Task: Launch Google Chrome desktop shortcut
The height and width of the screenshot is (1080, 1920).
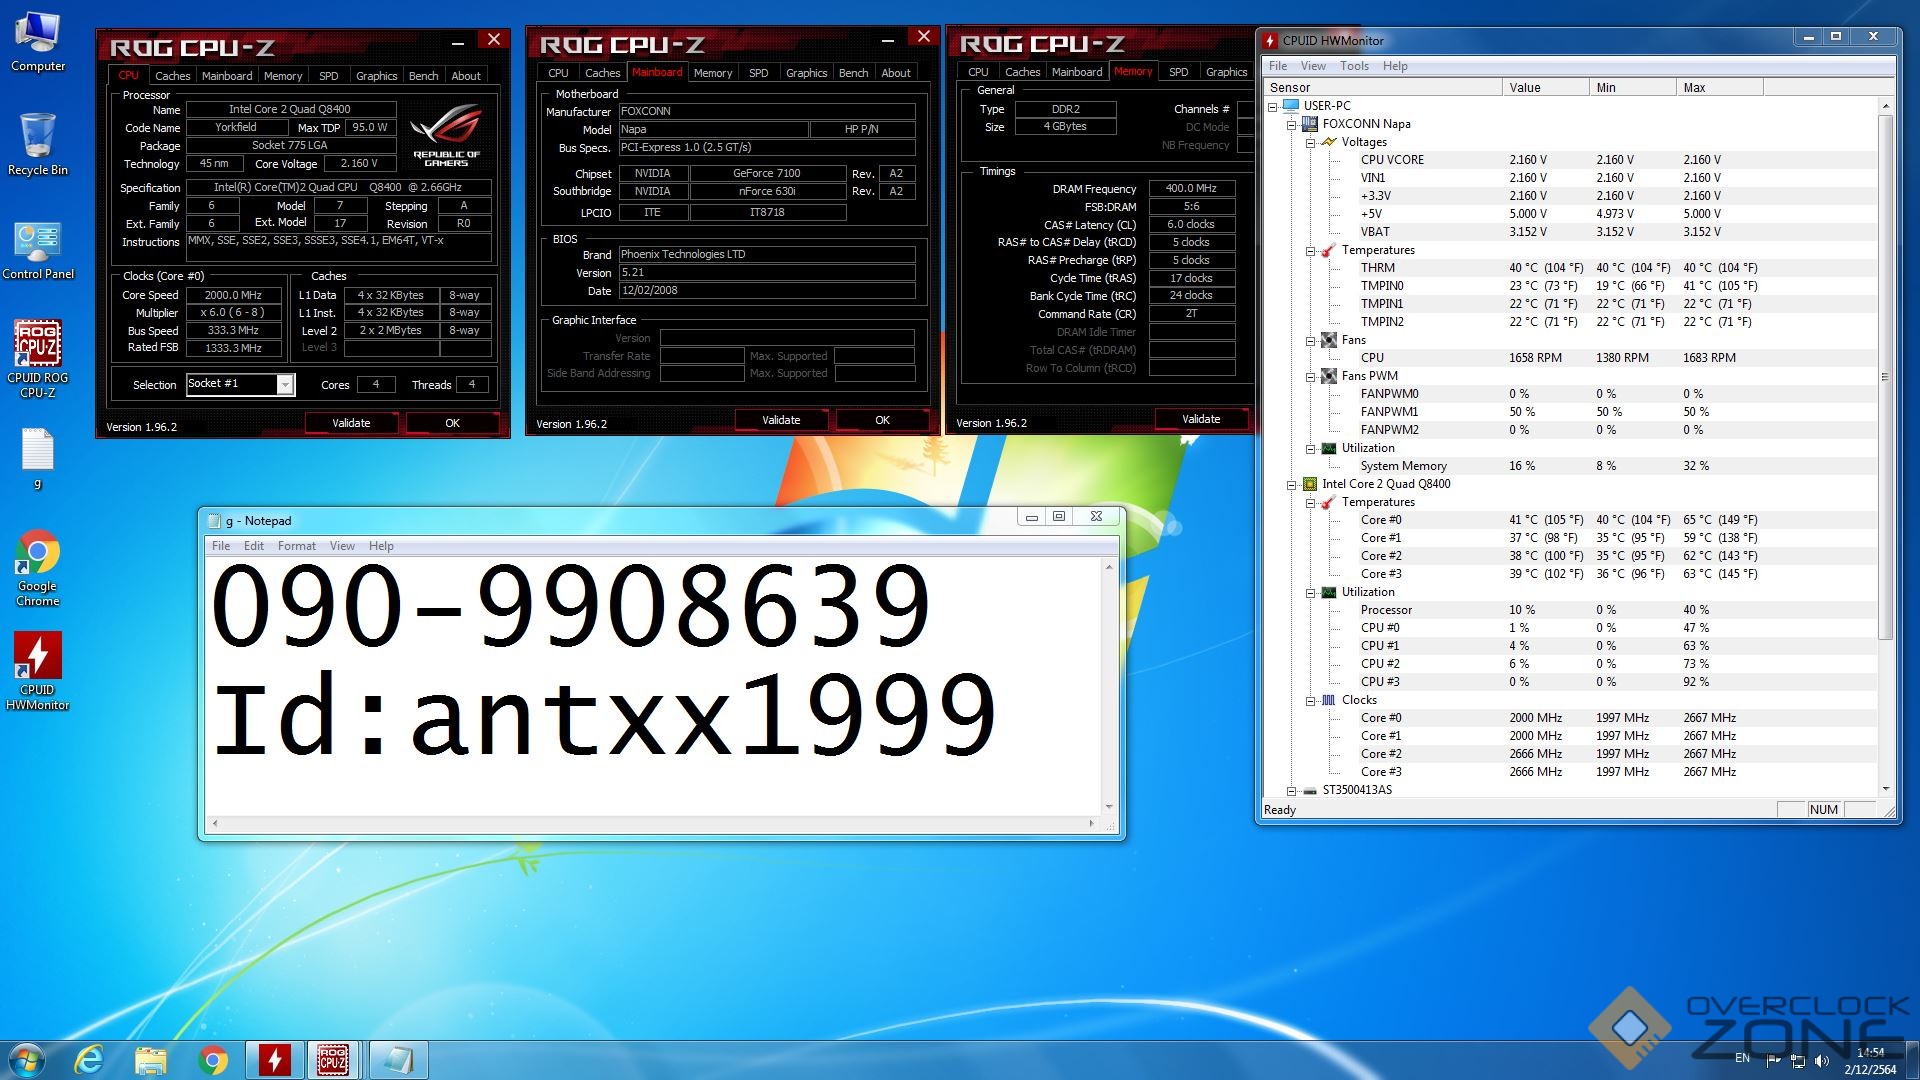Action: pyautogui.click(x=38, y=567)
